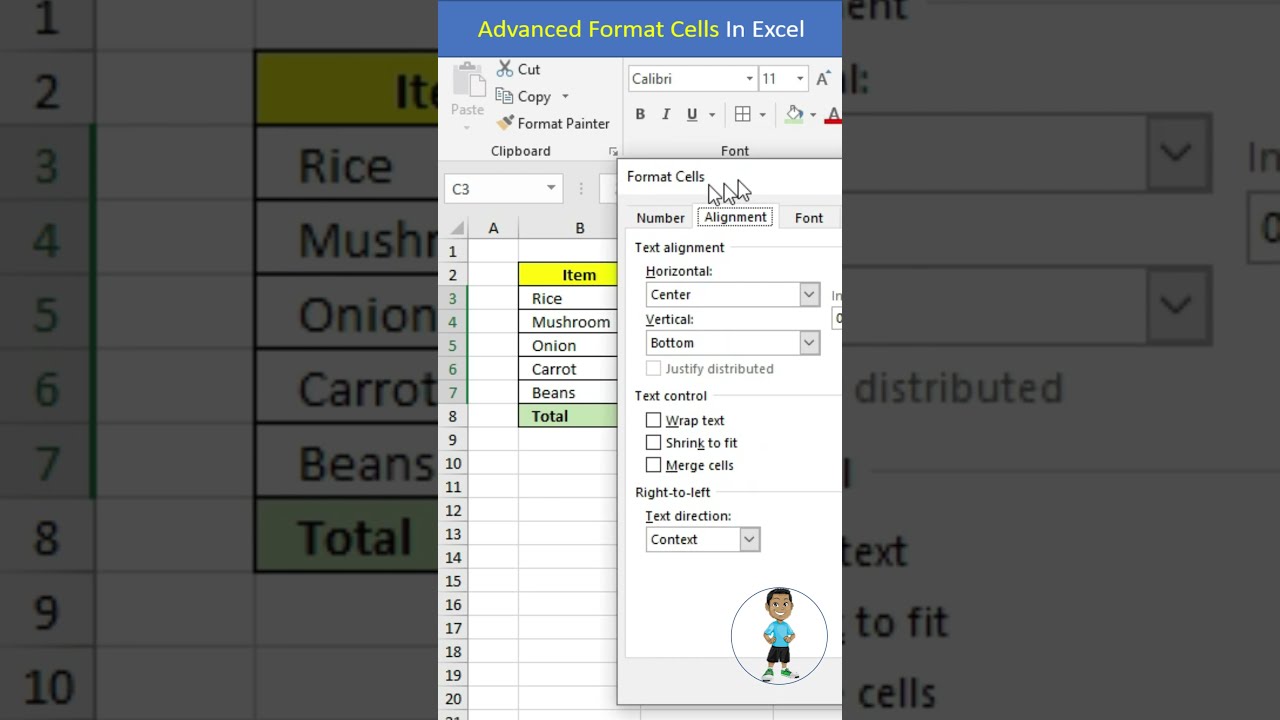Select the Rice cell
This screenshot has width=1280, height=720.
click(568, 298)
